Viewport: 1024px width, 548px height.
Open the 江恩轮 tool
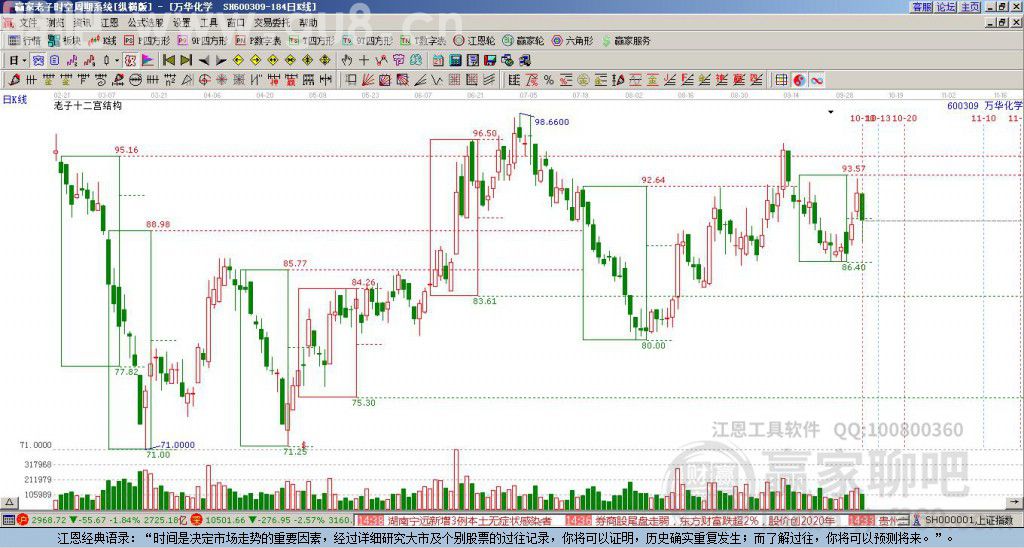coord(474,41)
